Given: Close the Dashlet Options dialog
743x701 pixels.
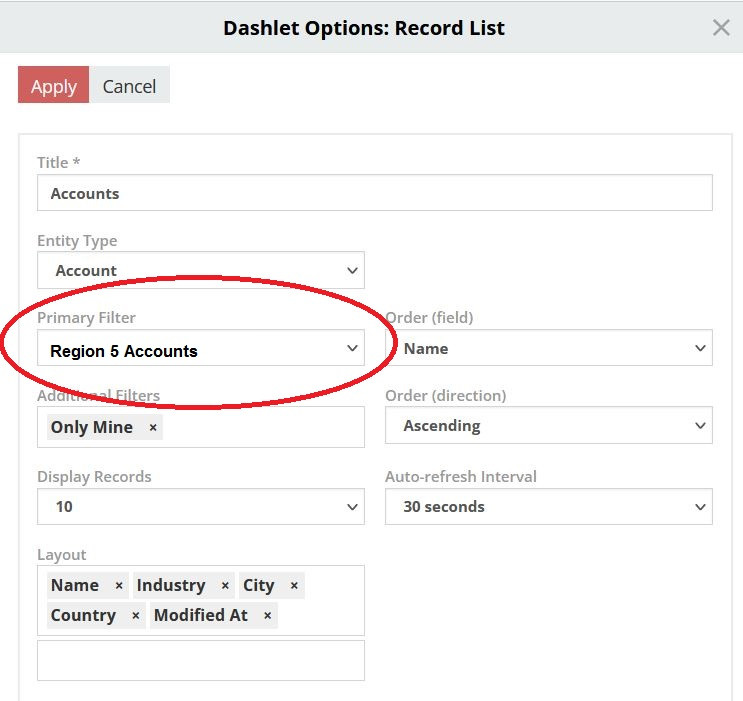Looking at the screenshot, I should pos(721,28).
